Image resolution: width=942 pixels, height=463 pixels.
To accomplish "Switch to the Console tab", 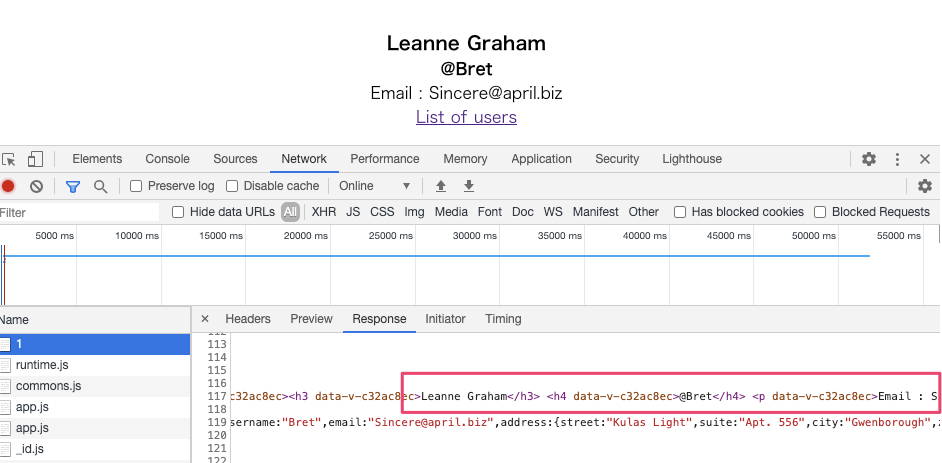I will pyautogui.click(x=167, y=159).
